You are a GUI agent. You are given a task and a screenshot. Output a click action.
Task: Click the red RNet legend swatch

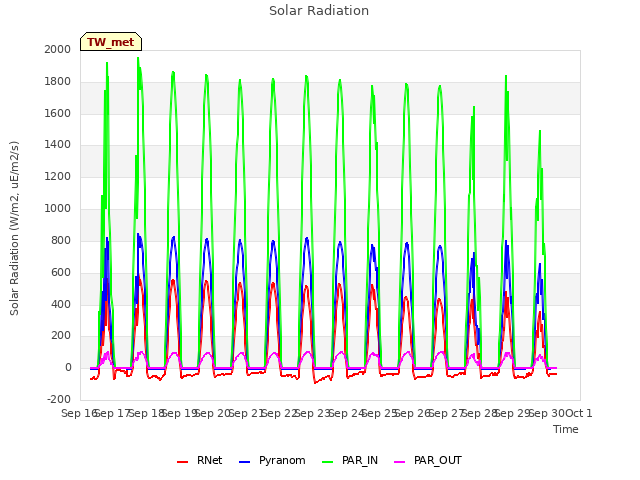coord(182,462)
